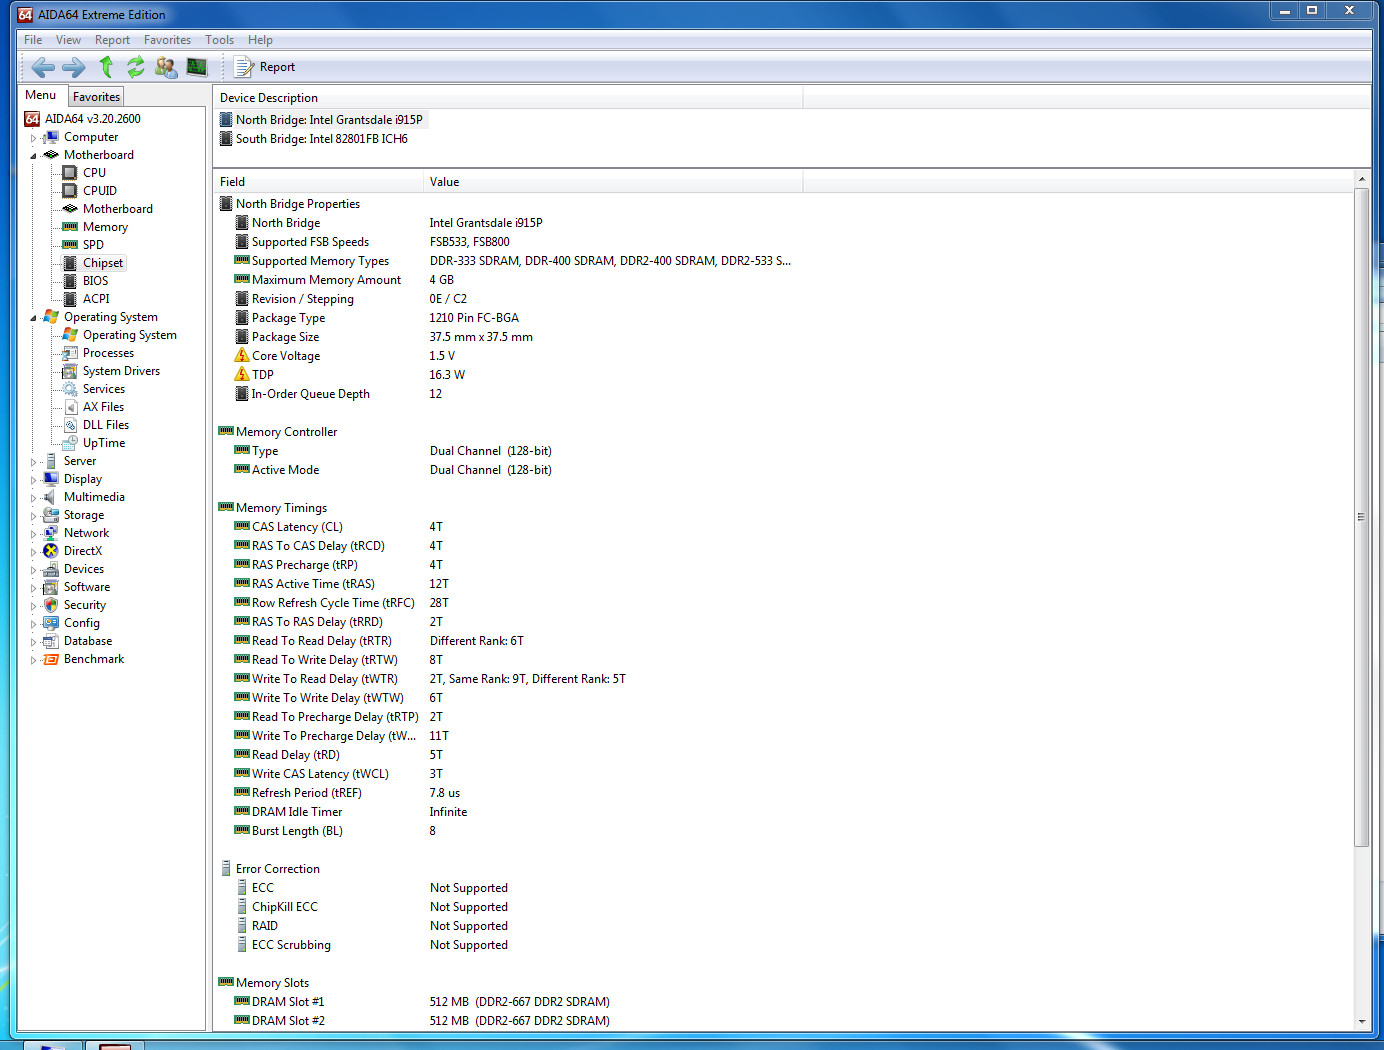Switch to the Favorites tab
Image resolution: width=1384 pixels, height=1050 pixels.
(96, 97)
